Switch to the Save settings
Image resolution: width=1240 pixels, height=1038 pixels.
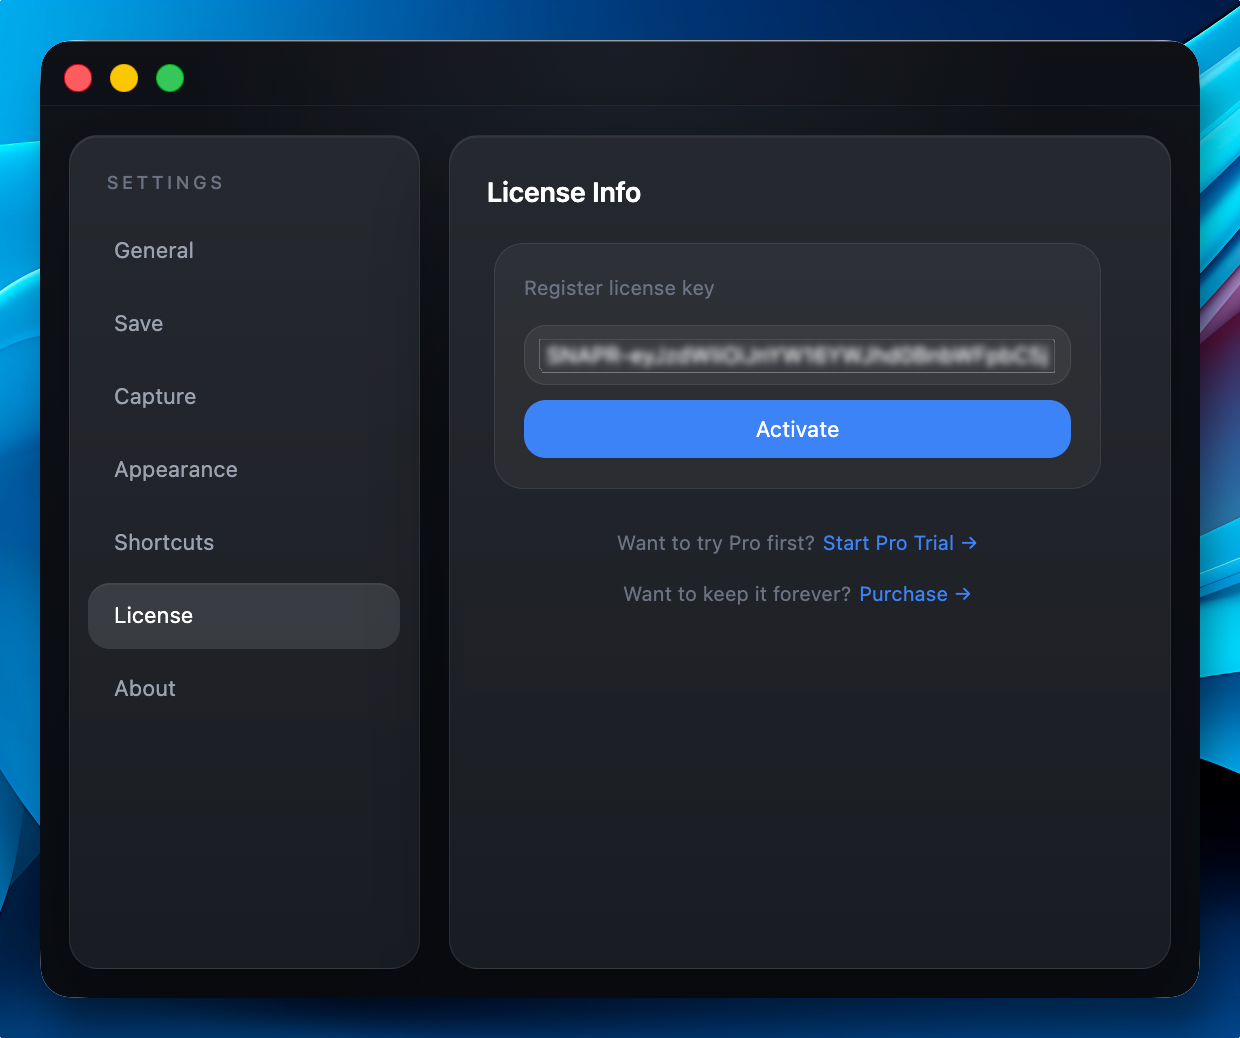coord(139,323)
